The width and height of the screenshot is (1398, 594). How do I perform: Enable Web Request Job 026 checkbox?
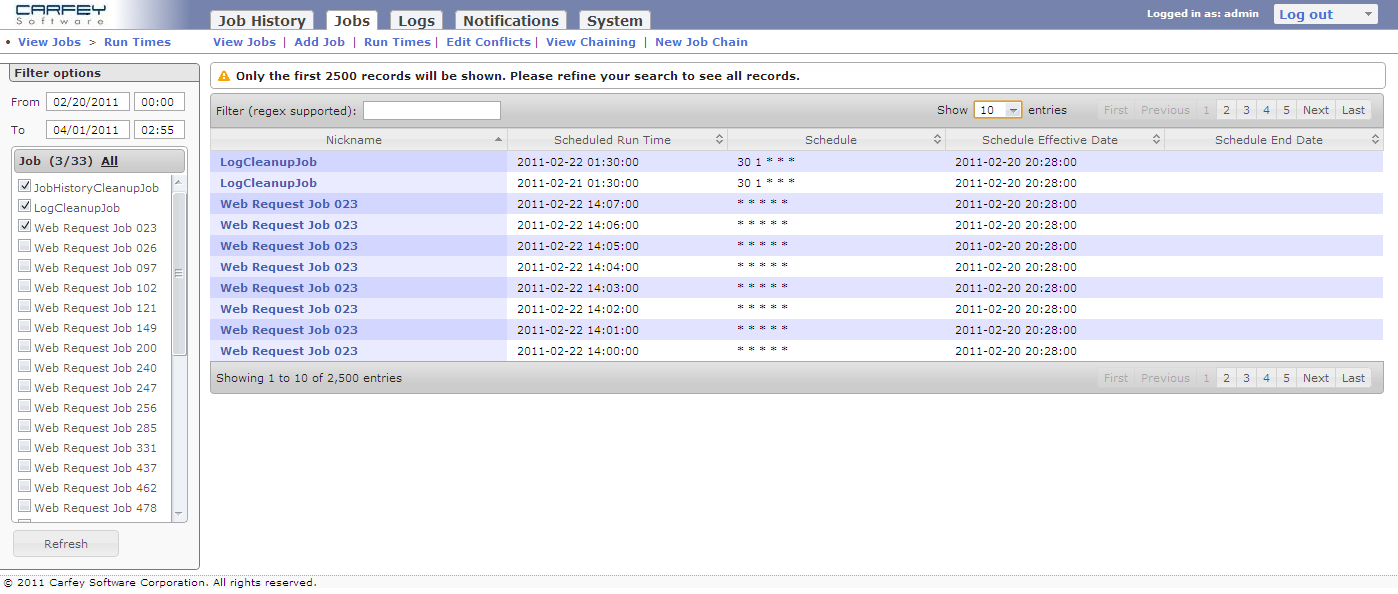click(25, 247)
